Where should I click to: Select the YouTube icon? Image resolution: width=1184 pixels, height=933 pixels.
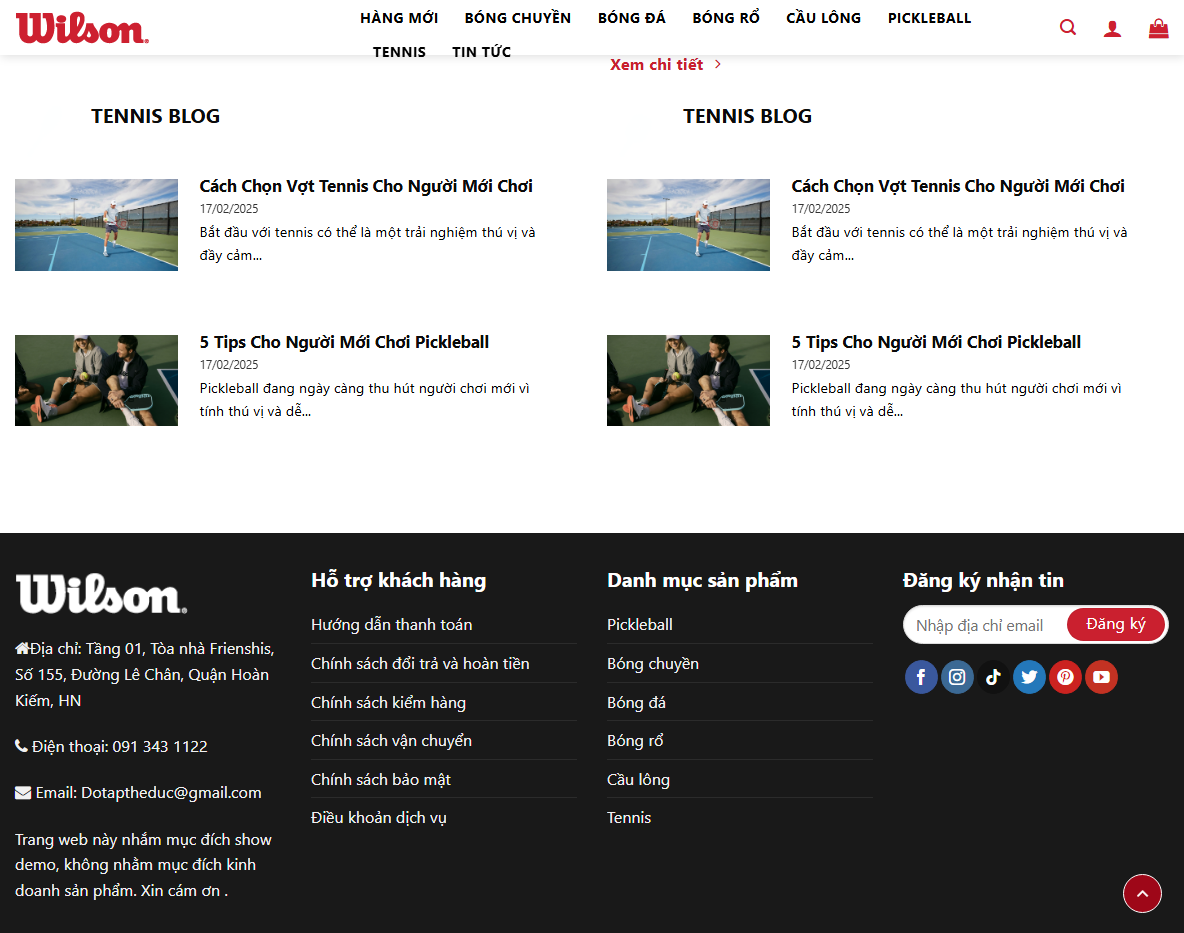pos(1101,677)
